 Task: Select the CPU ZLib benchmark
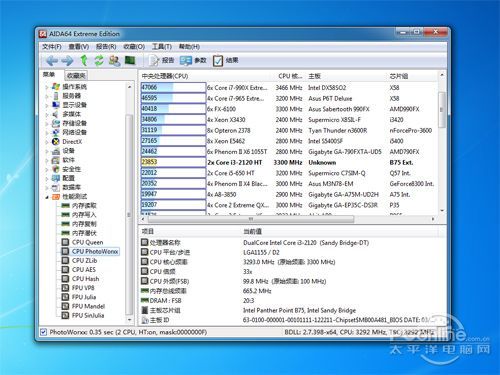pos(84,260)
